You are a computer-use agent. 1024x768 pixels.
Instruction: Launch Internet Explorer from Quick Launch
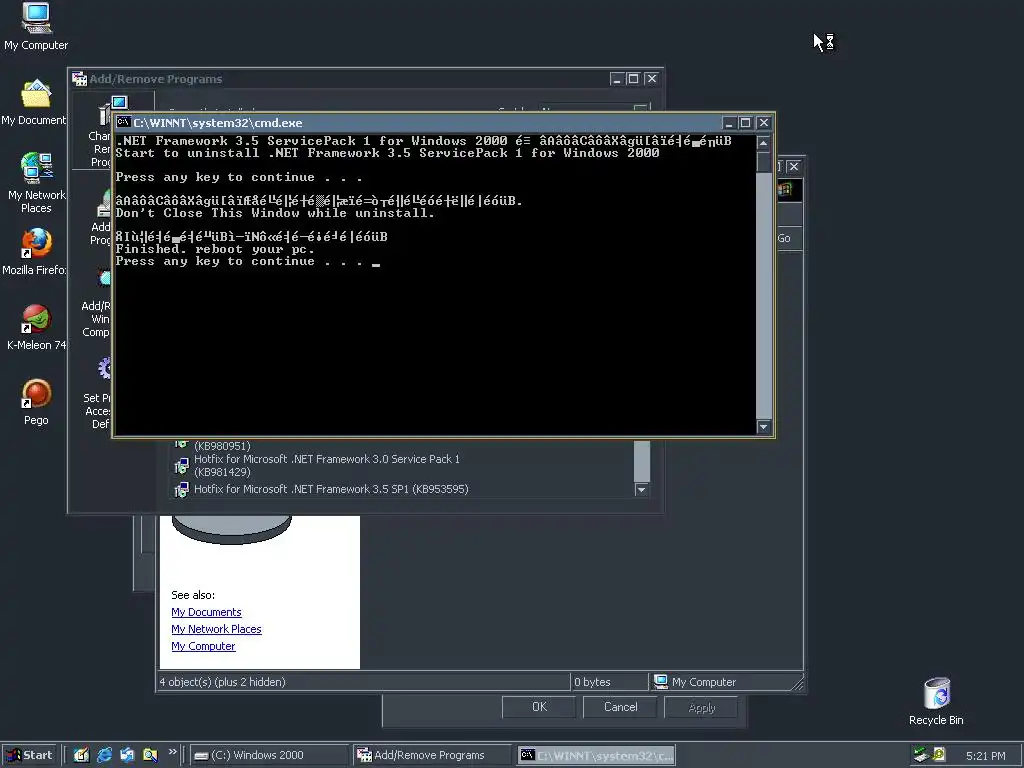point(104,755)
